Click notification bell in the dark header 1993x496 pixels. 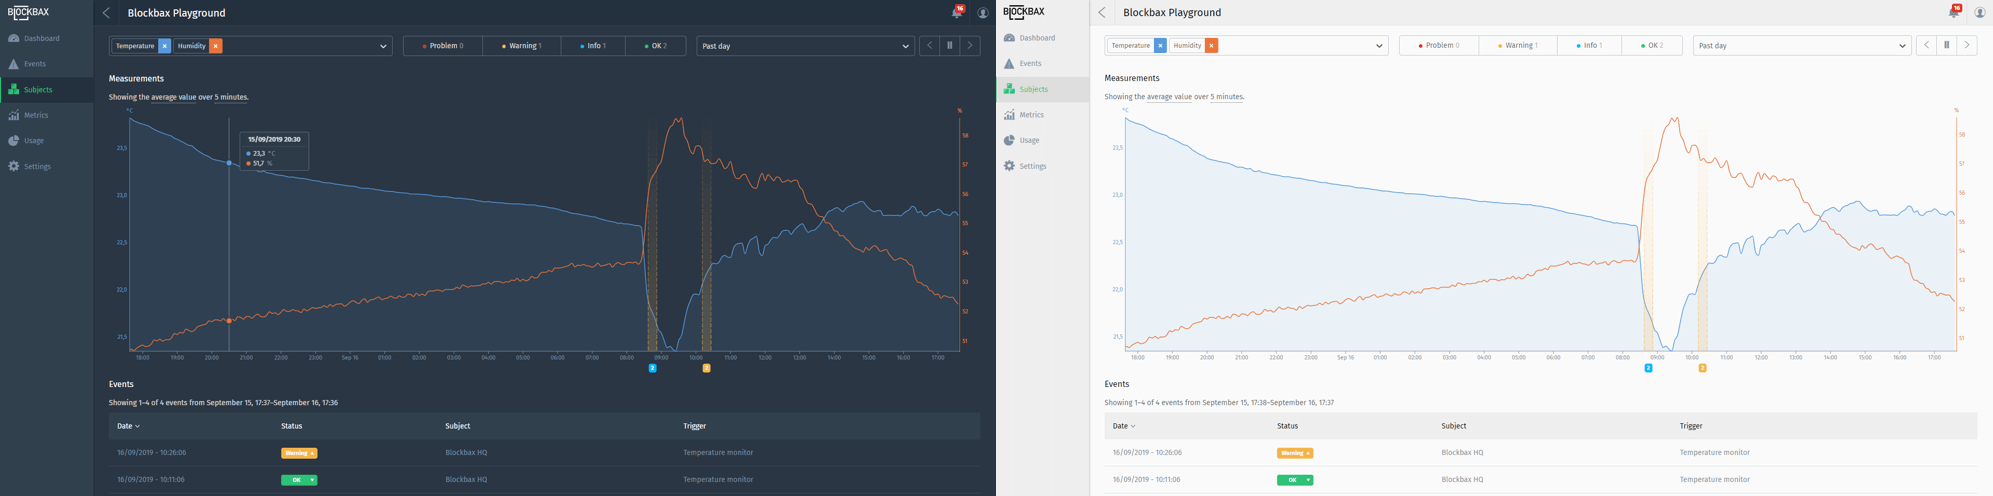(956, 13)
